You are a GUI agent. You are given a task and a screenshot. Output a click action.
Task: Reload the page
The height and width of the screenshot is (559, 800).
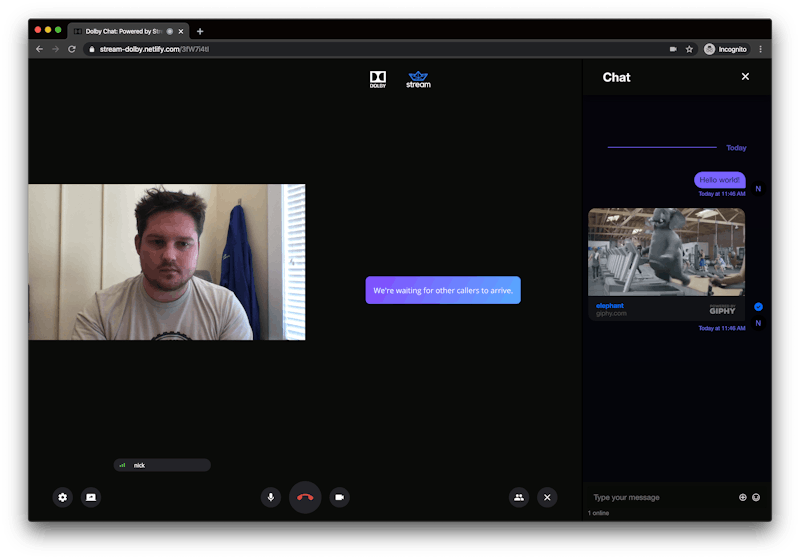click(72, 49)
